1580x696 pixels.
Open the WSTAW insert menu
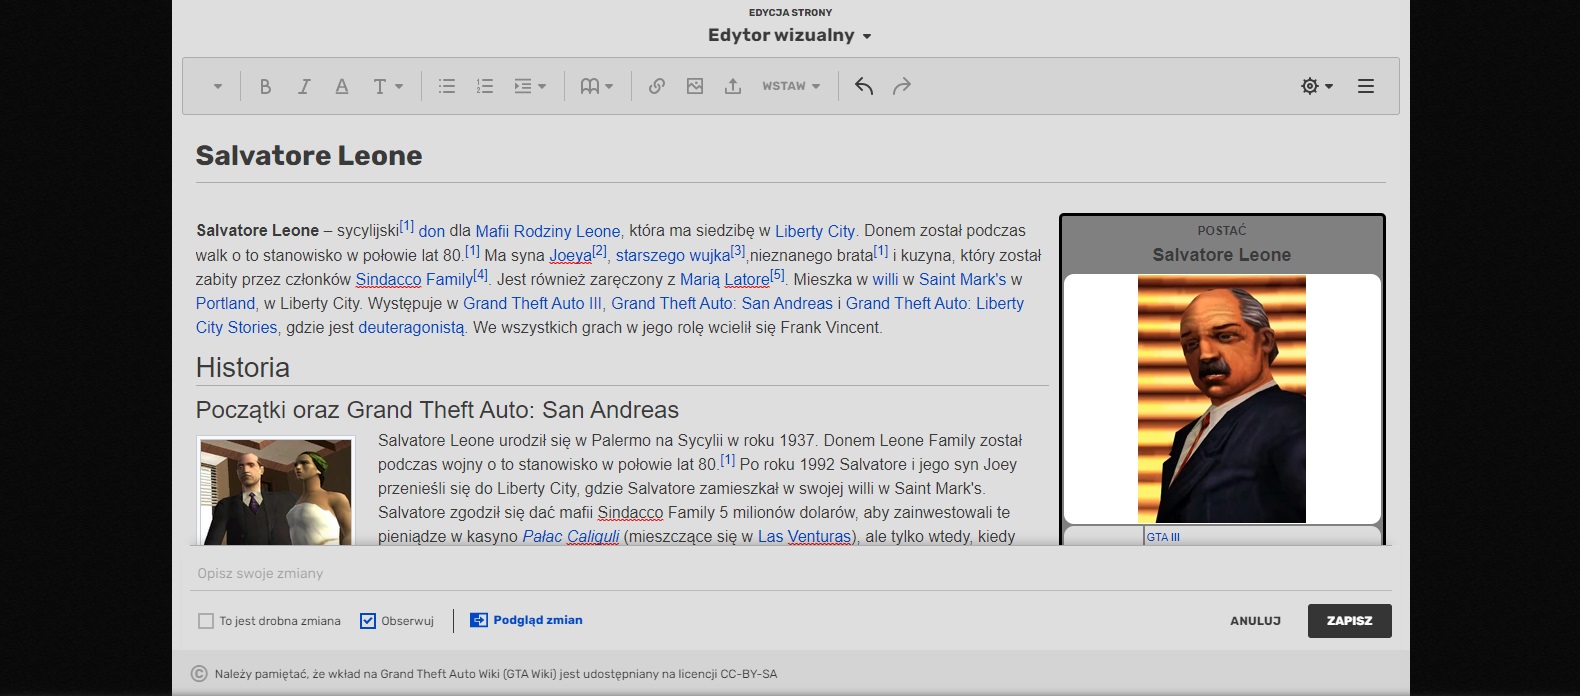(791, 86)
